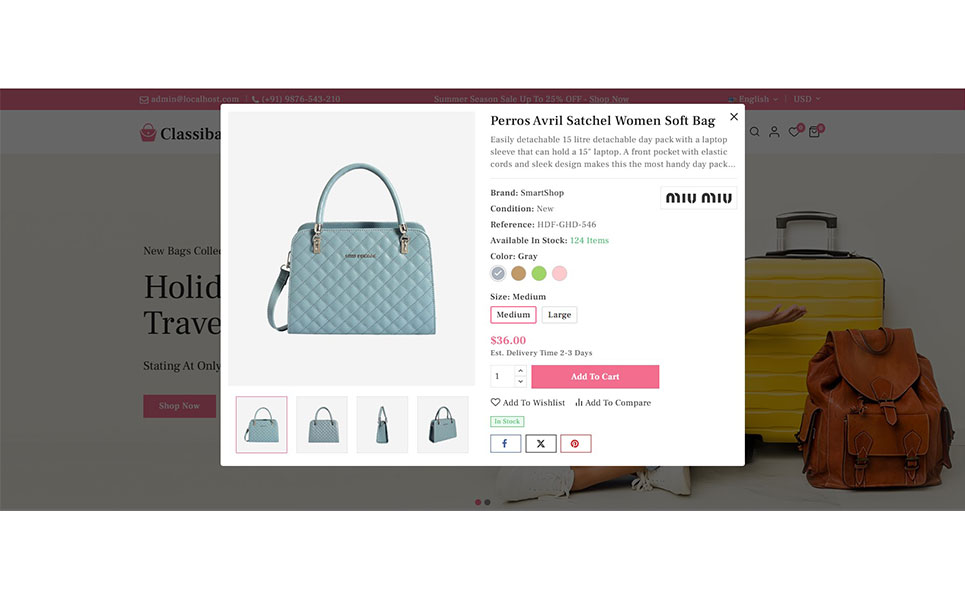This screenshot has width=965, height=600.
Task: Expand the USD currency dropdown
Action: [x=807, y=99]
